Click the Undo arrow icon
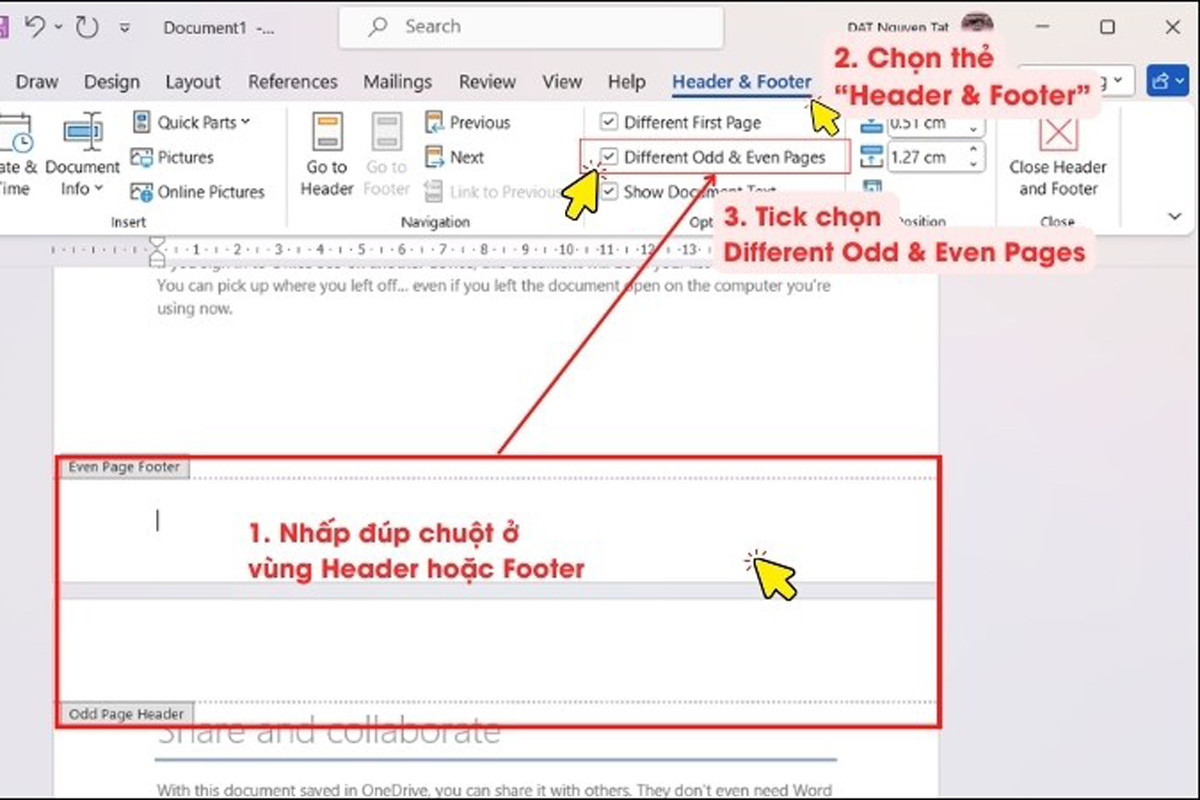The image size is (1200, 800). [x=33, y=28]
